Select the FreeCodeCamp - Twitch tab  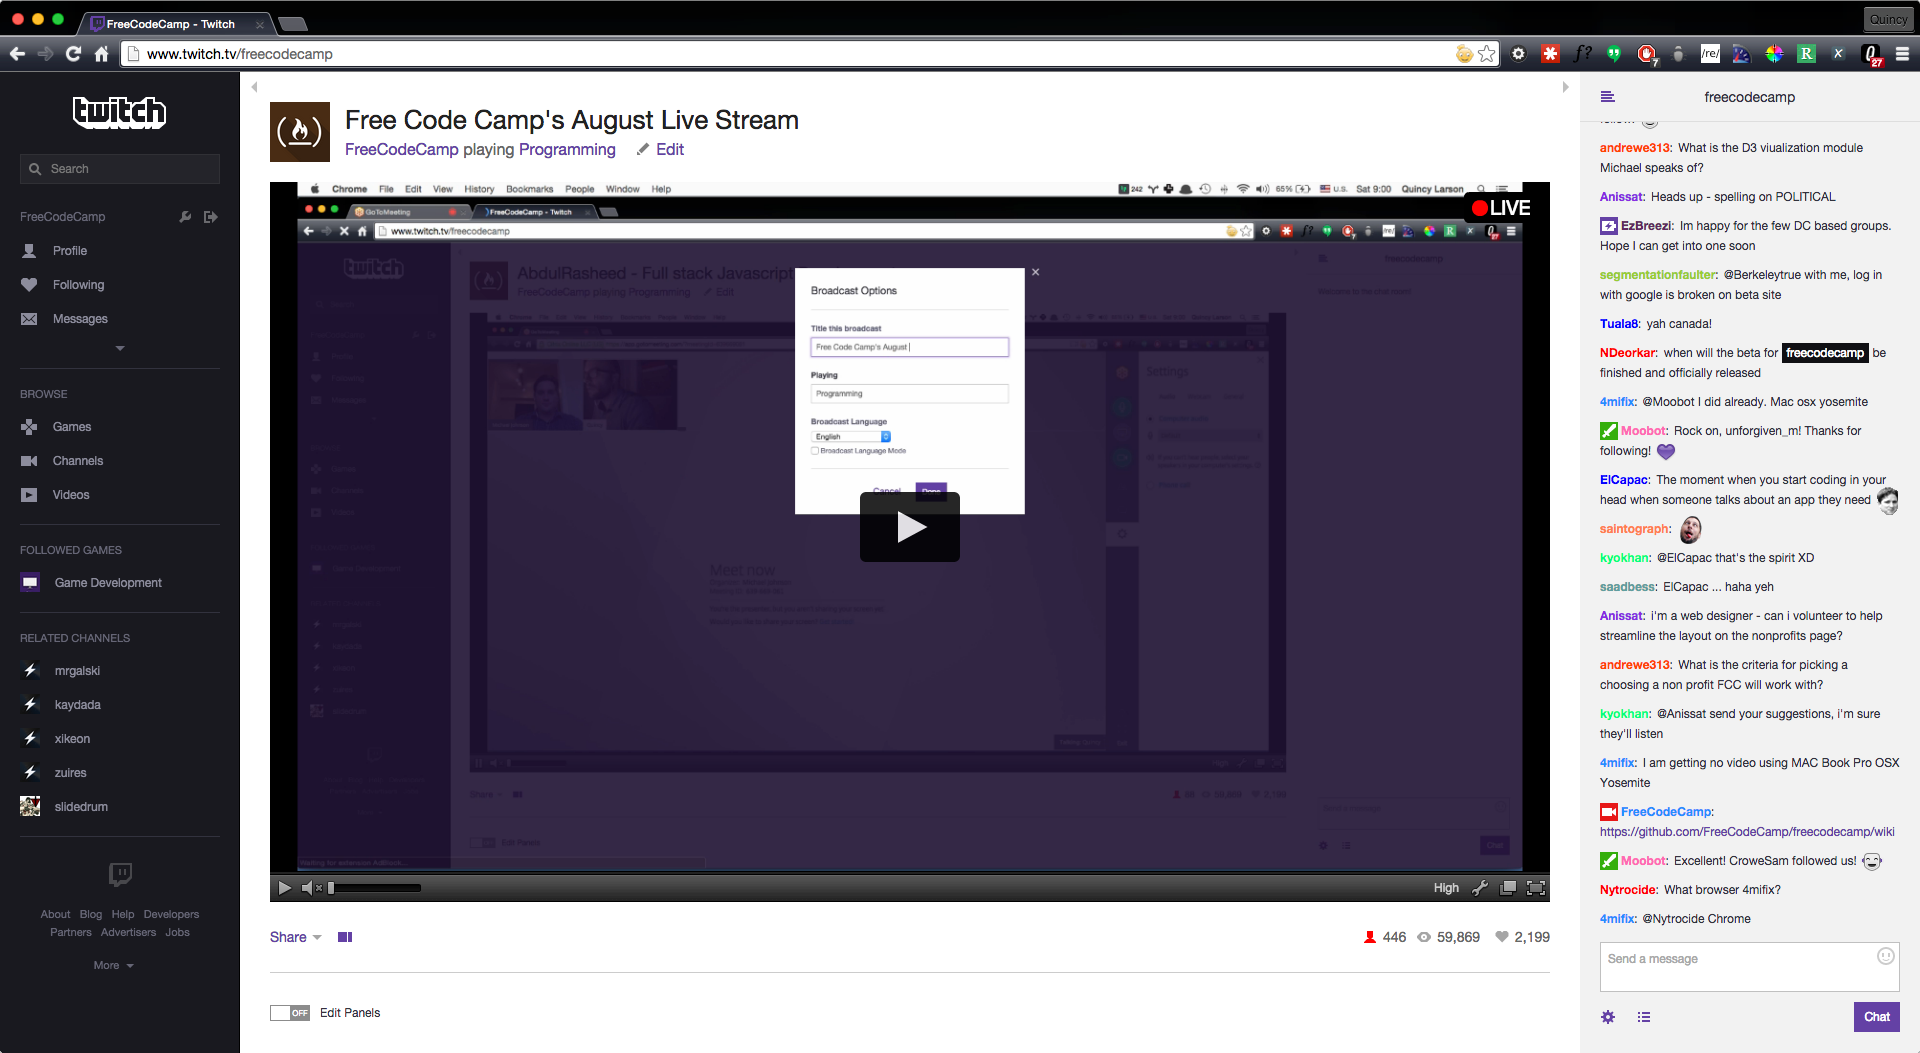(175, 24)
